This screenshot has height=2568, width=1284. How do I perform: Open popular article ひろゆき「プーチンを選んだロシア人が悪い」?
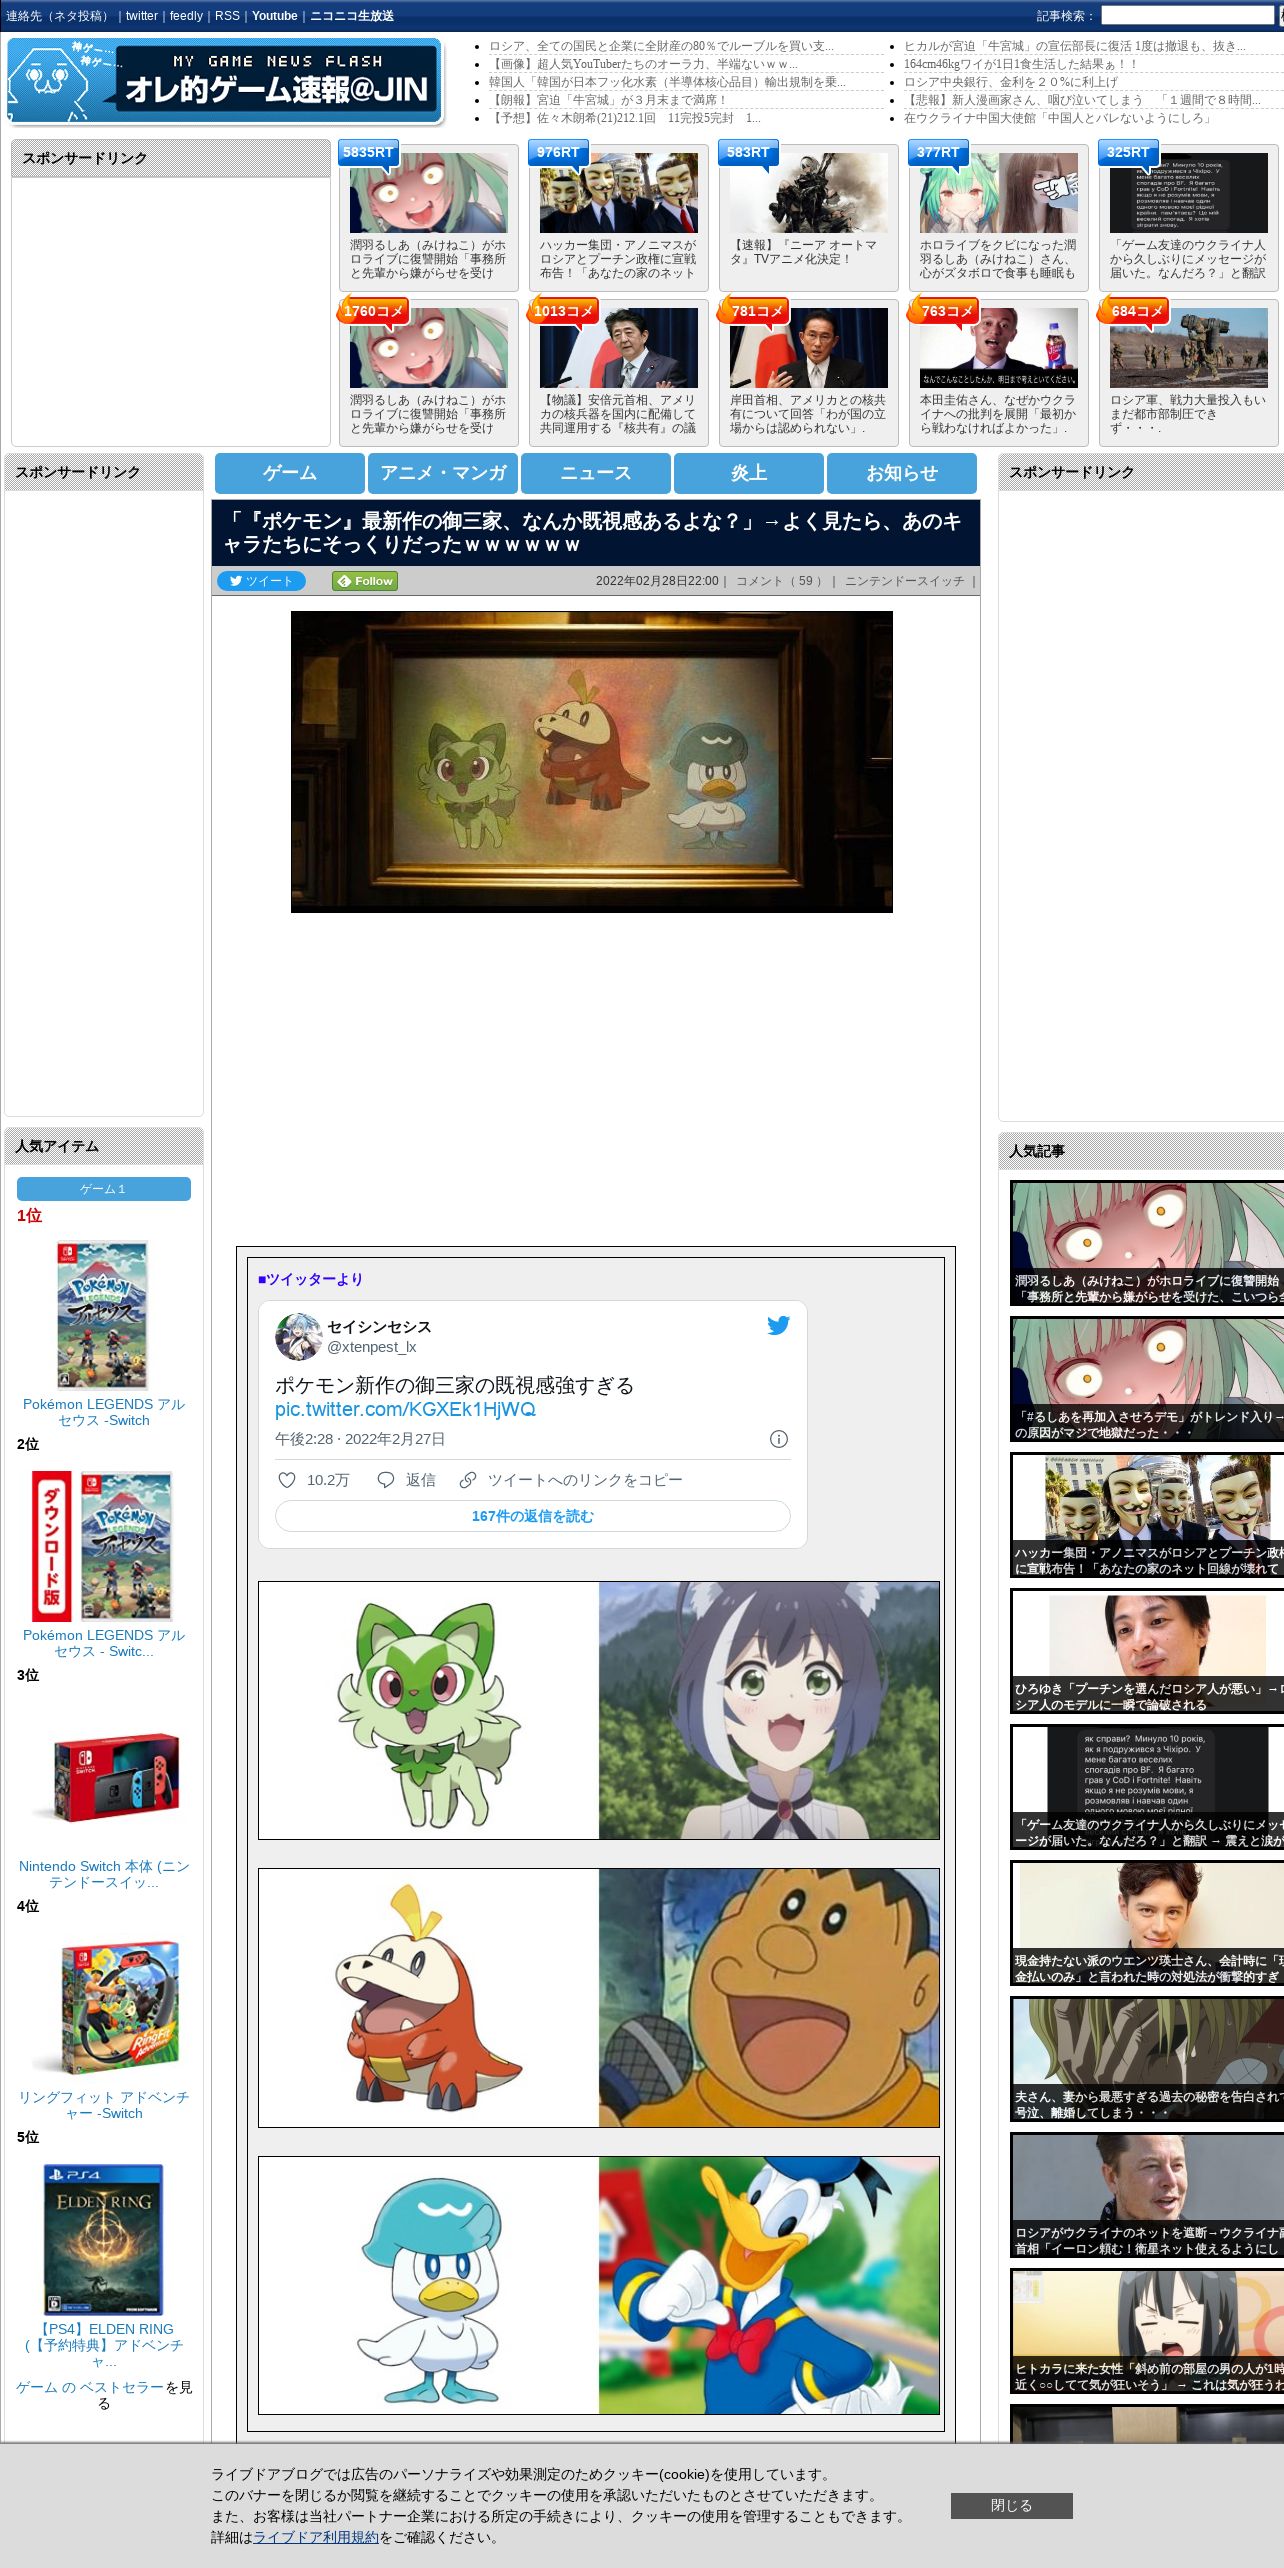click(1147, 1651)
